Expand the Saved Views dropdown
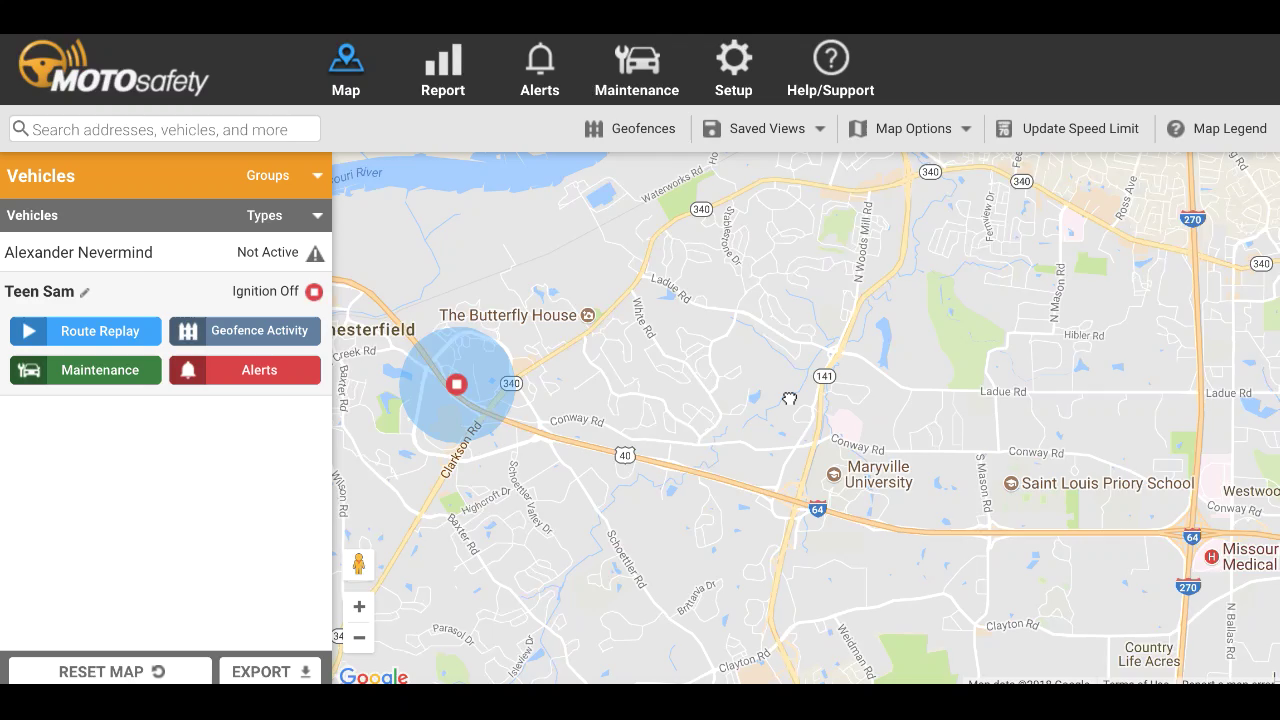The height and width of the screenshot is (720, 1280). click(765, 129)
